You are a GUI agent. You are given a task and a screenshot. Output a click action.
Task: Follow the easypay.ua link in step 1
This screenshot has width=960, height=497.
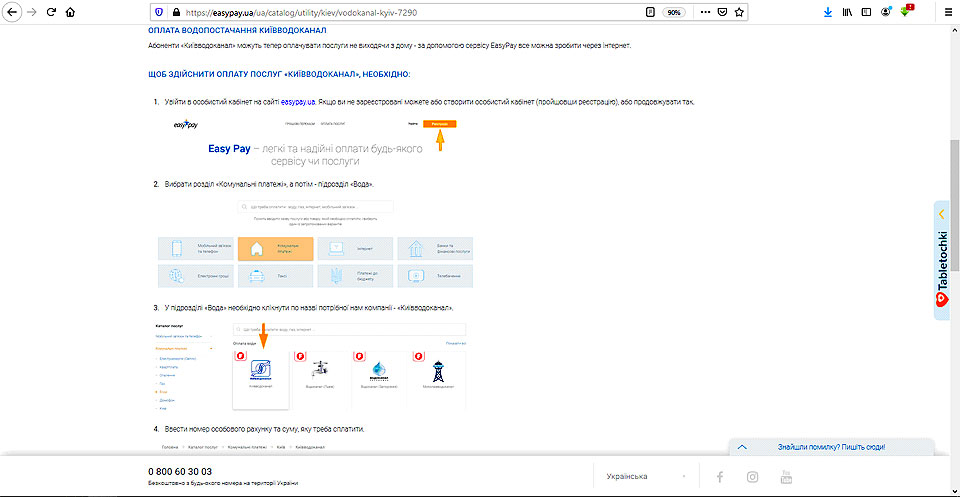[x=298, y=102]
